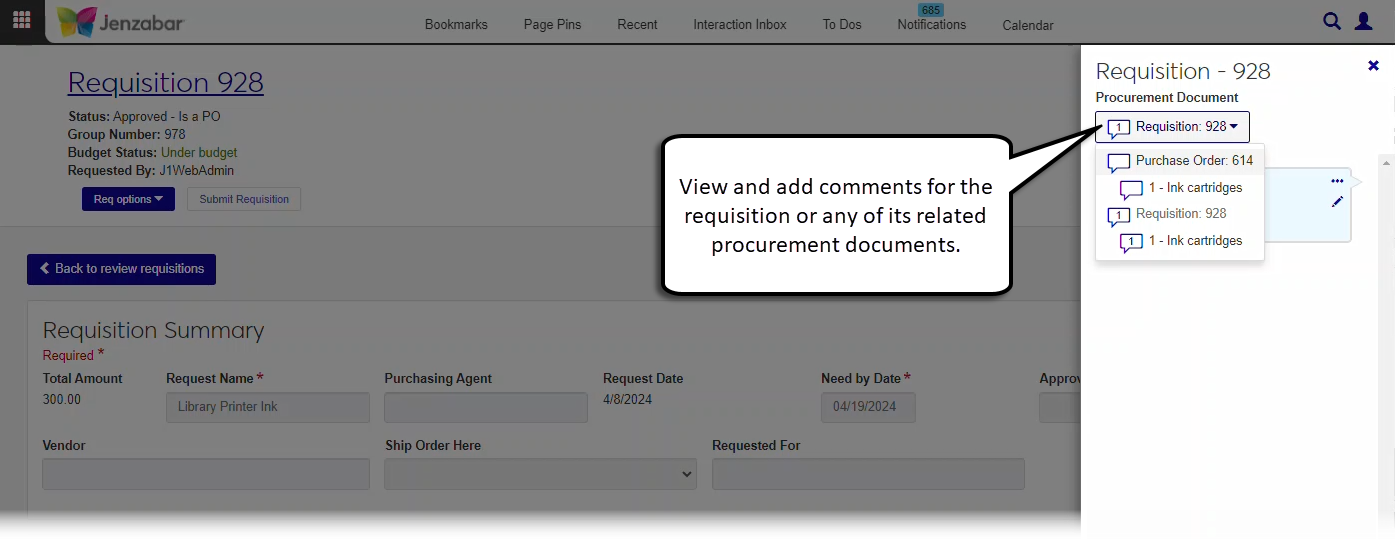The height and width of the screenshot is (540, 1395).
Task: Select Requisition: 928 in the dropdown list
Action: click(1180, 214)
